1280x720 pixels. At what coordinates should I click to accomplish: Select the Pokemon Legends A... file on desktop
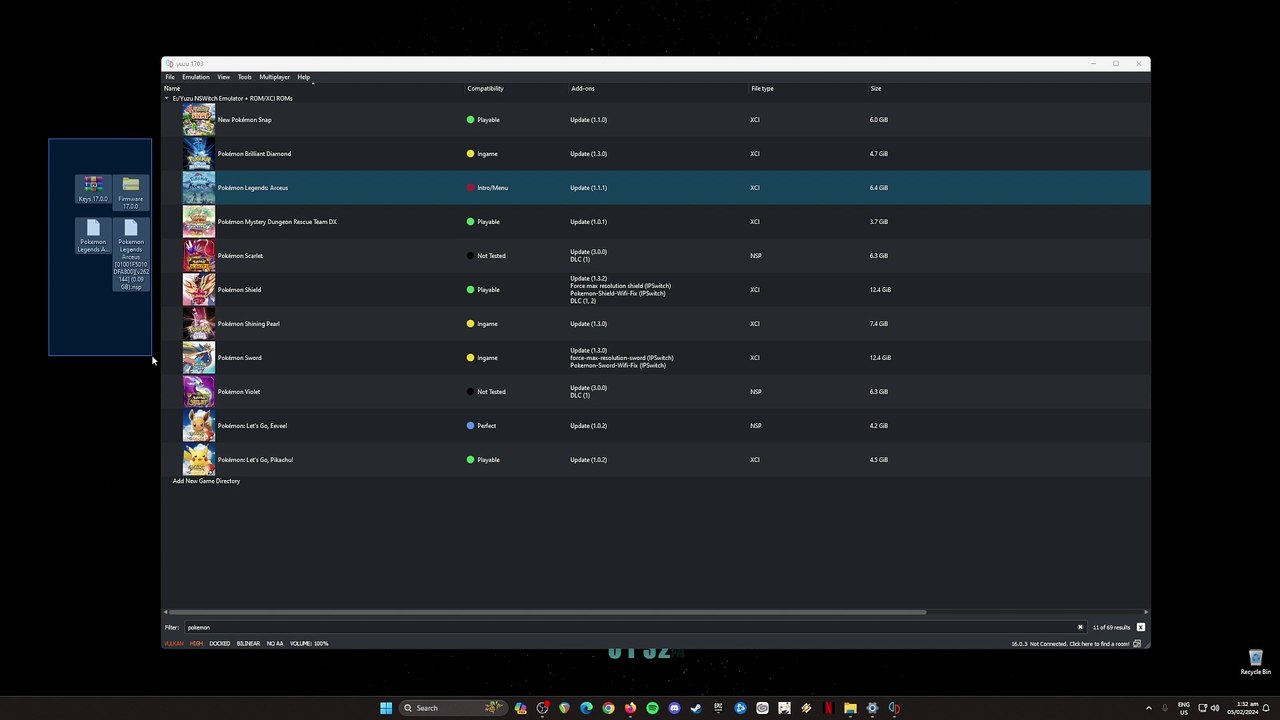pyautogui.click(x=93, y=236)
